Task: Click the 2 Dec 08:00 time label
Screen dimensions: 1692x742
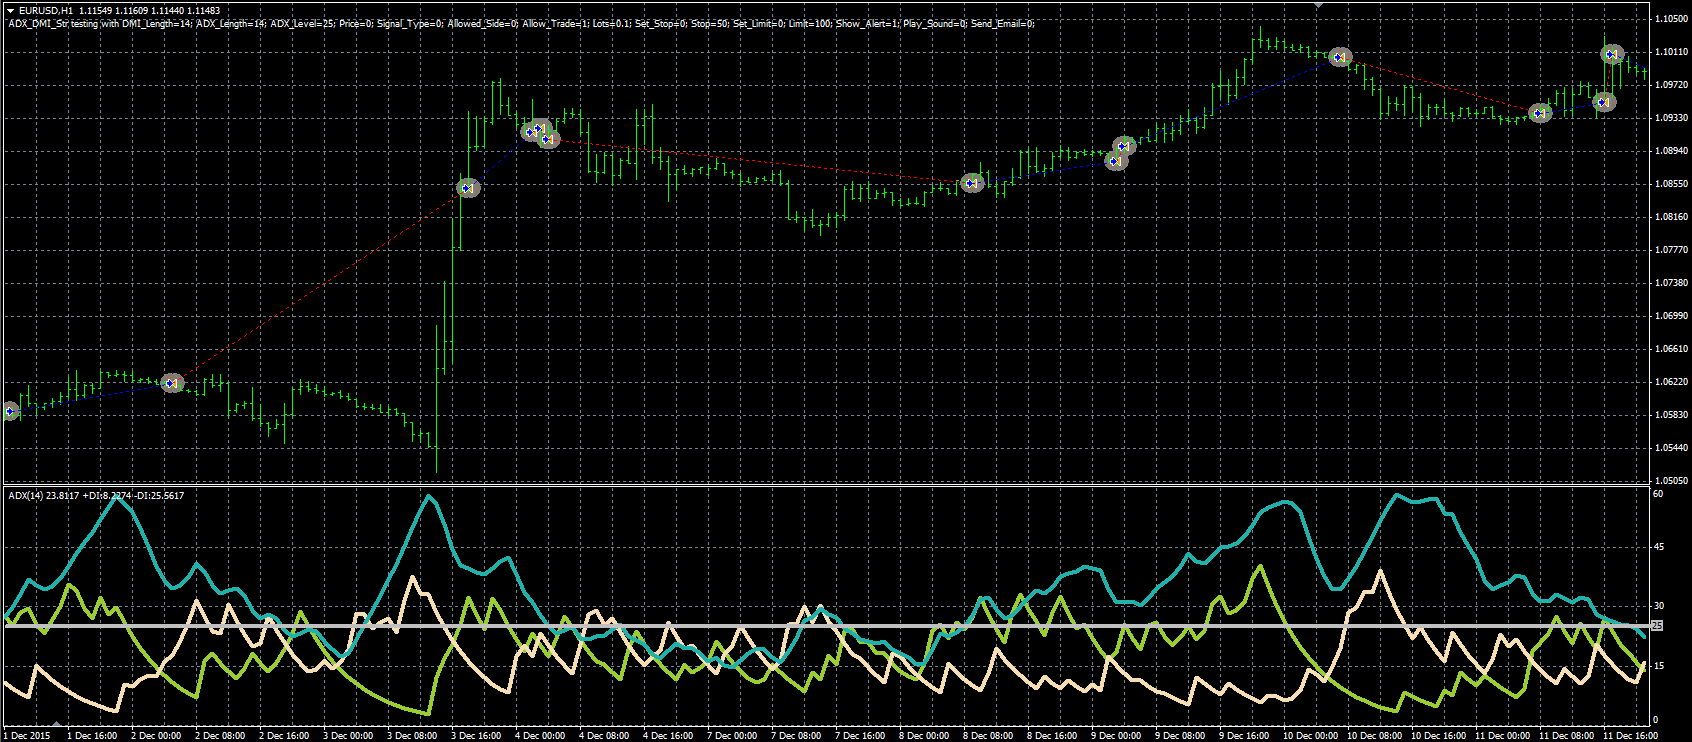Action: 220,736
